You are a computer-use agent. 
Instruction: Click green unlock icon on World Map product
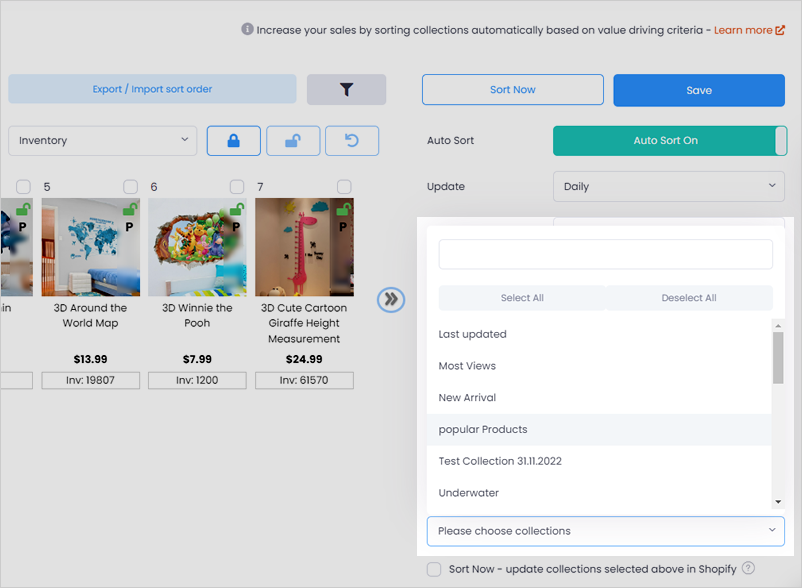click(130, 209)
